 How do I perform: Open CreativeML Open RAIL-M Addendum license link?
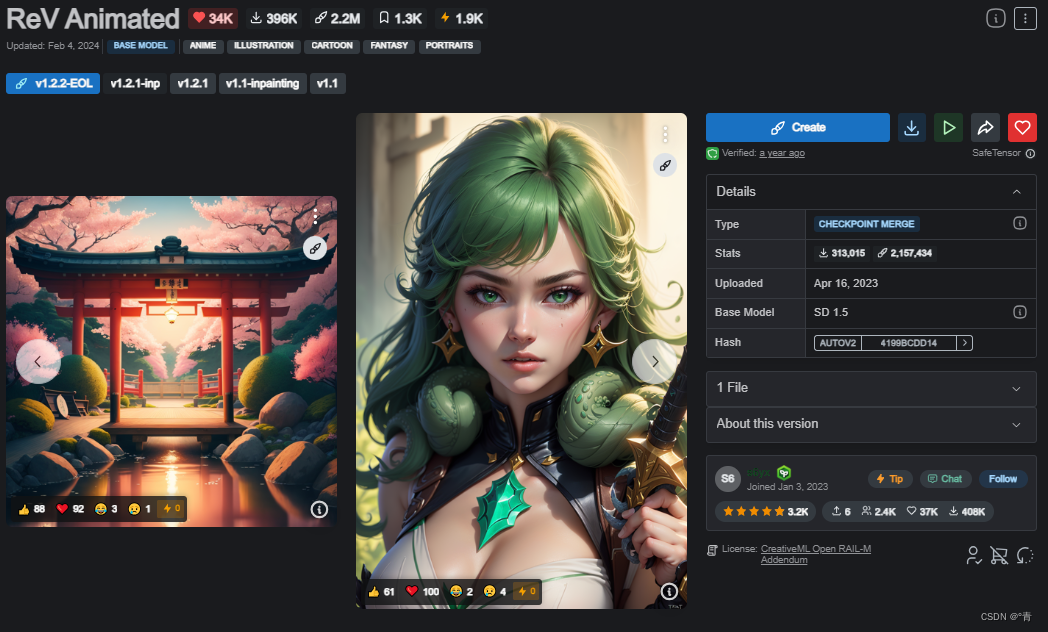pyautogui.click(x=815, y=554)
